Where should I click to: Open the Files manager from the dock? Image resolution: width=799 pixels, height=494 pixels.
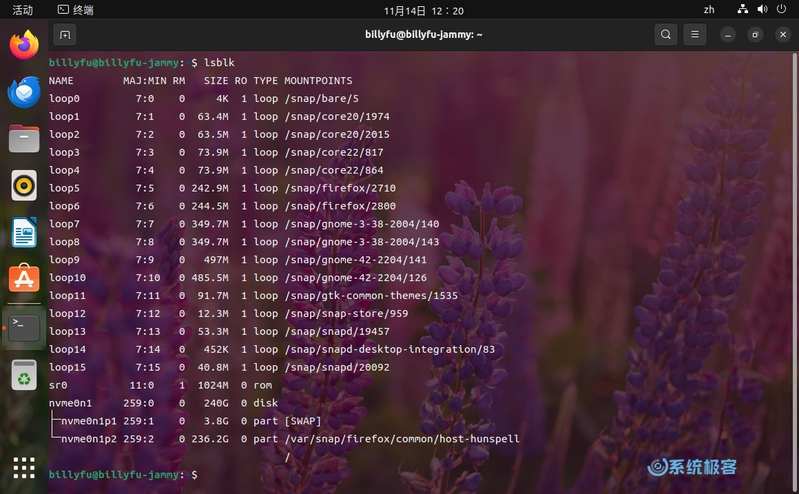click(x=24, y=139)
